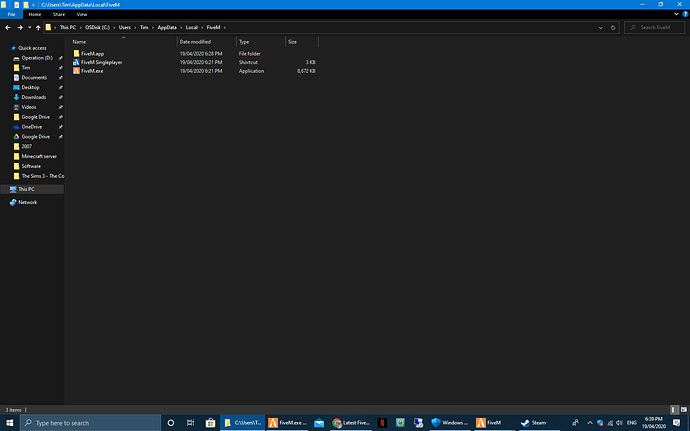
Task: Open Desktop in sidebar
Action: tap(30, 87)
